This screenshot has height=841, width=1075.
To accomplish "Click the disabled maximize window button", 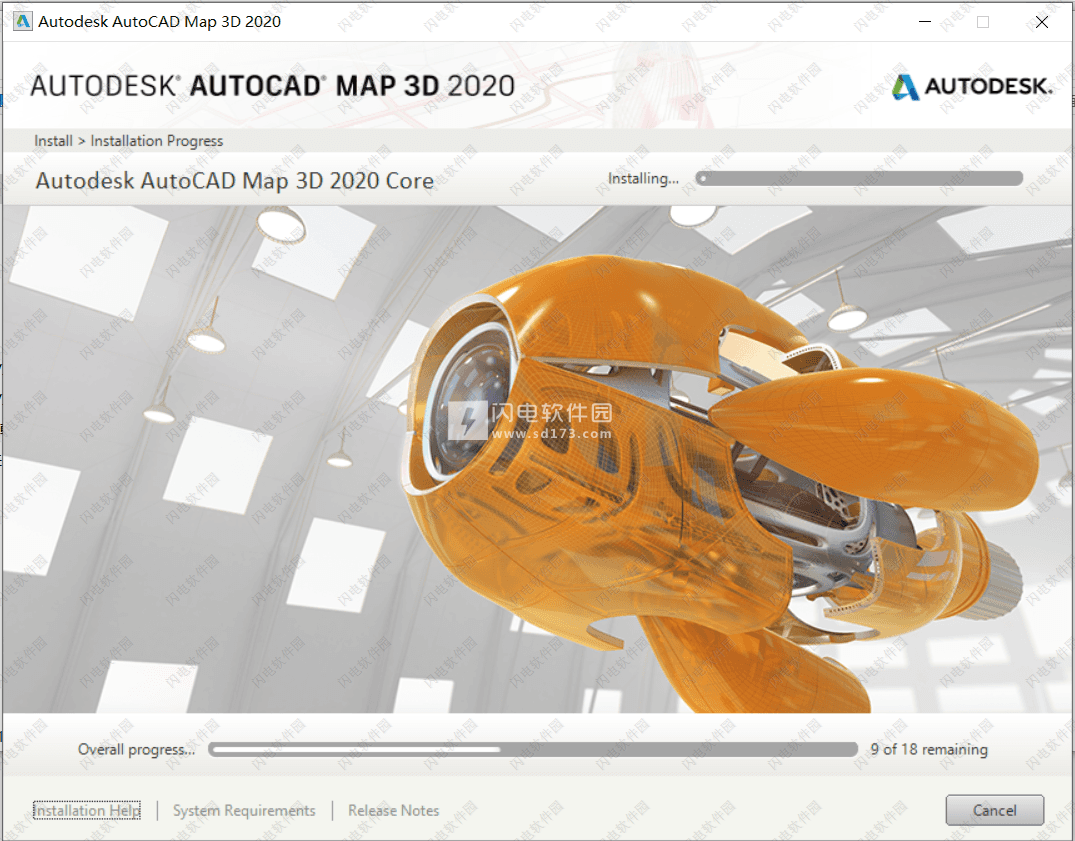I will tap(982, 22).
